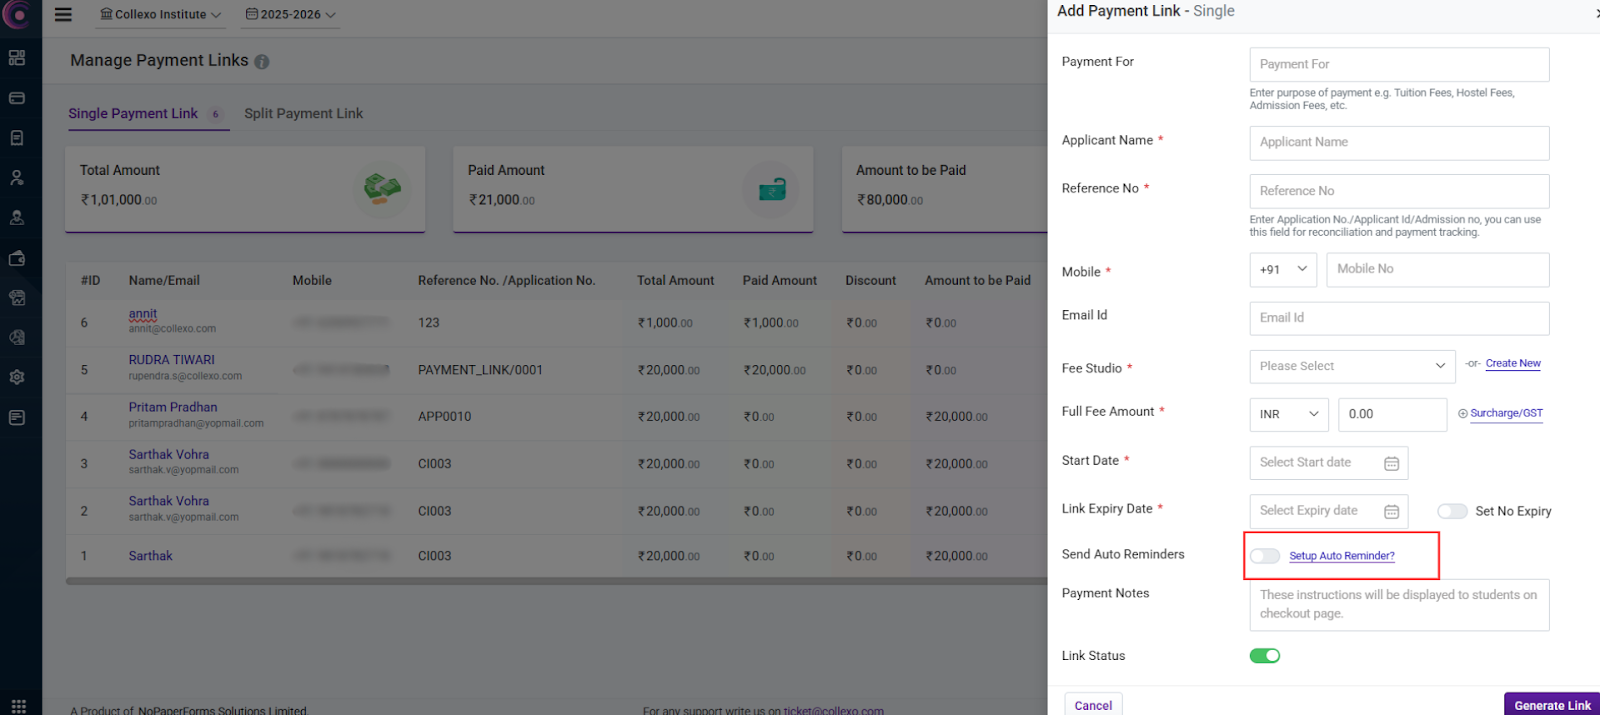1600x715 pixels.
Task: Open the card payments sidebar icon
Action: click(x=17, y=98)
